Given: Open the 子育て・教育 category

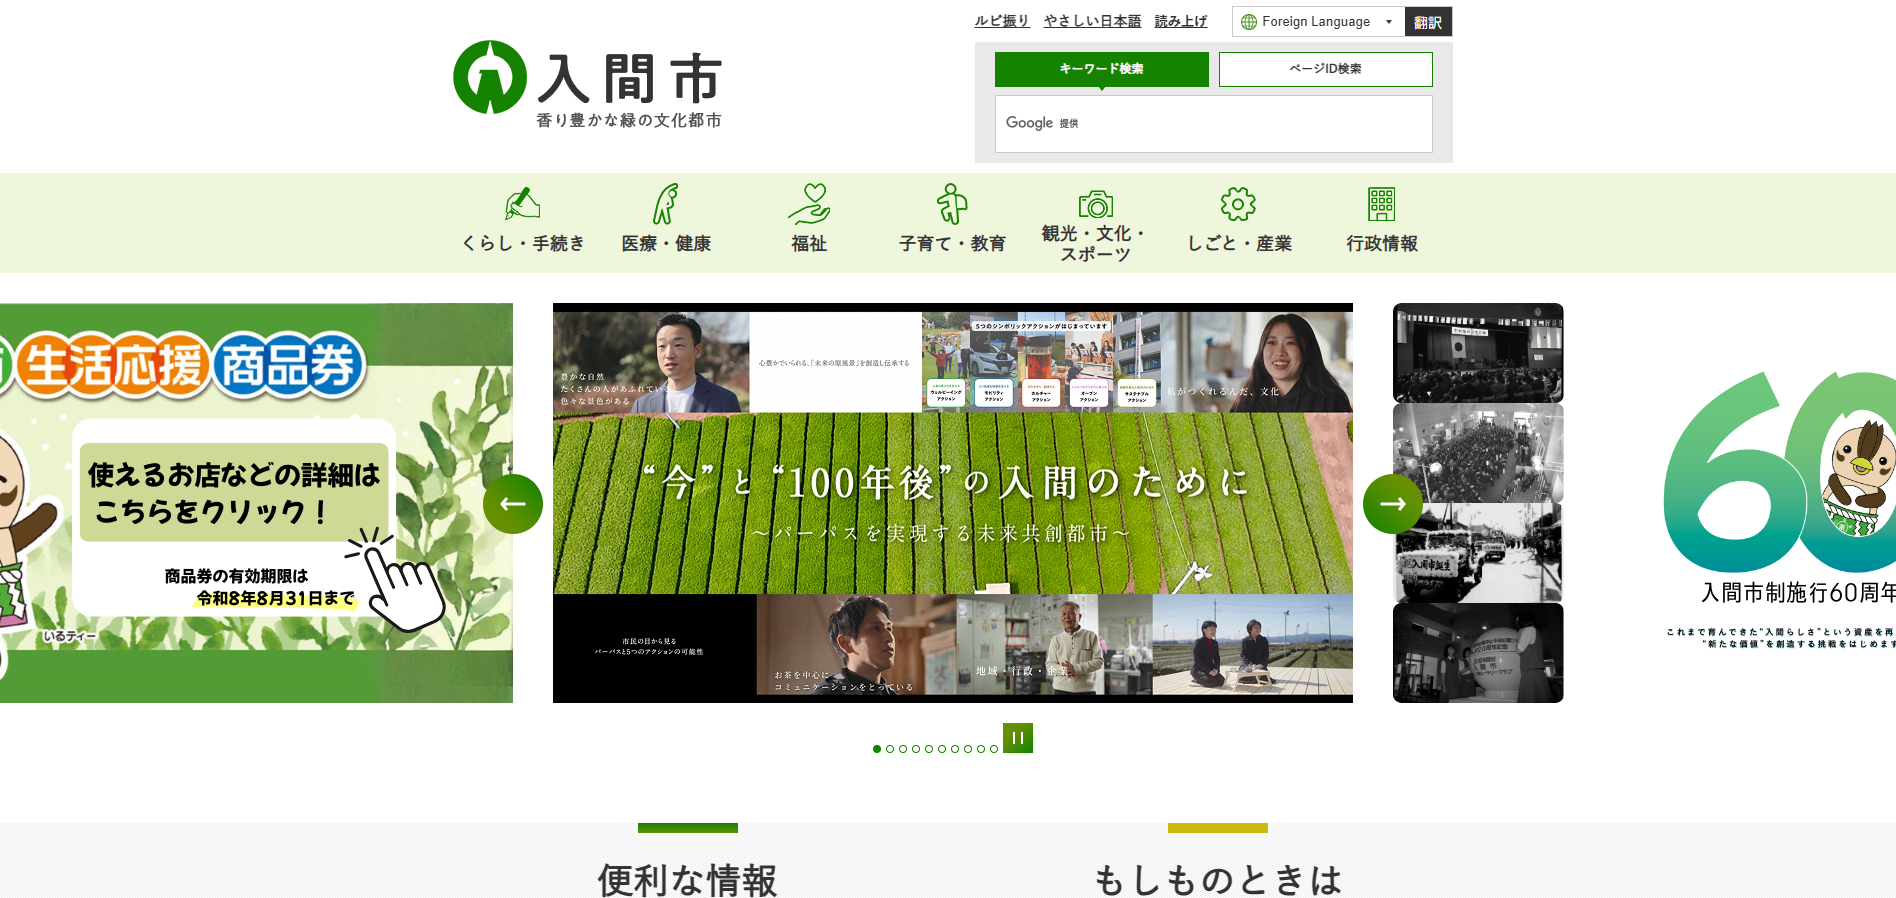Looking at the screenshot, I should click(x=952, y=221).
